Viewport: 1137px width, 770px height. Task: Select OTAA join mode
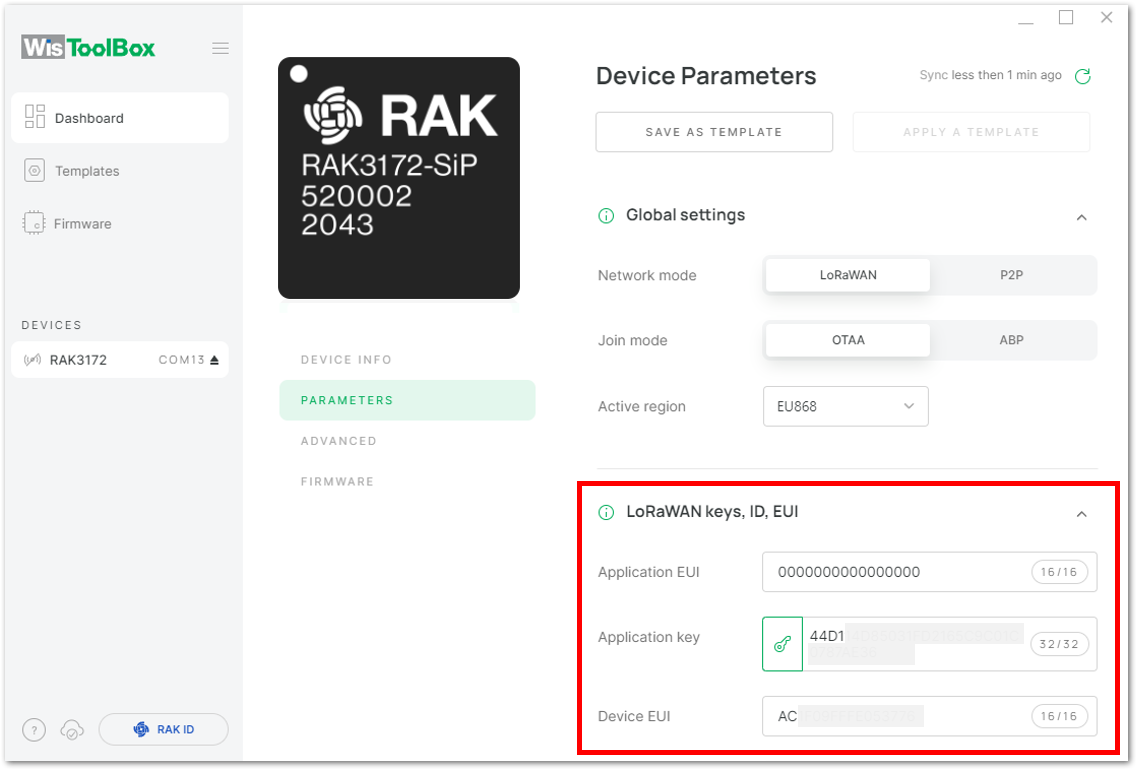pyautogui.click(x=848, y=340)
